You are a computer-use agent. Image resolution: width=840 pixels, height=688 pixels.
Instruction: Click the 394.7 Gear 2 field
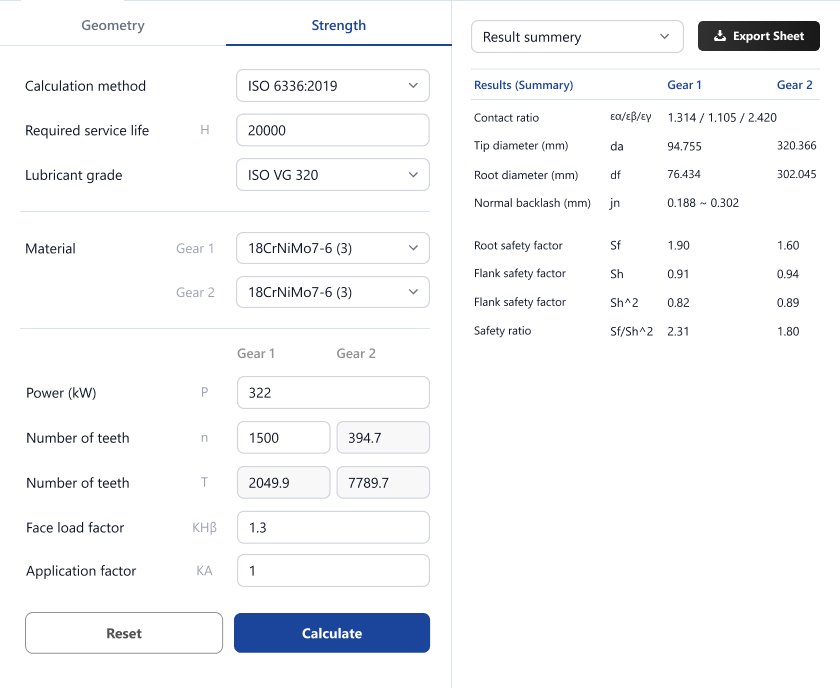(x=383, y=438)
